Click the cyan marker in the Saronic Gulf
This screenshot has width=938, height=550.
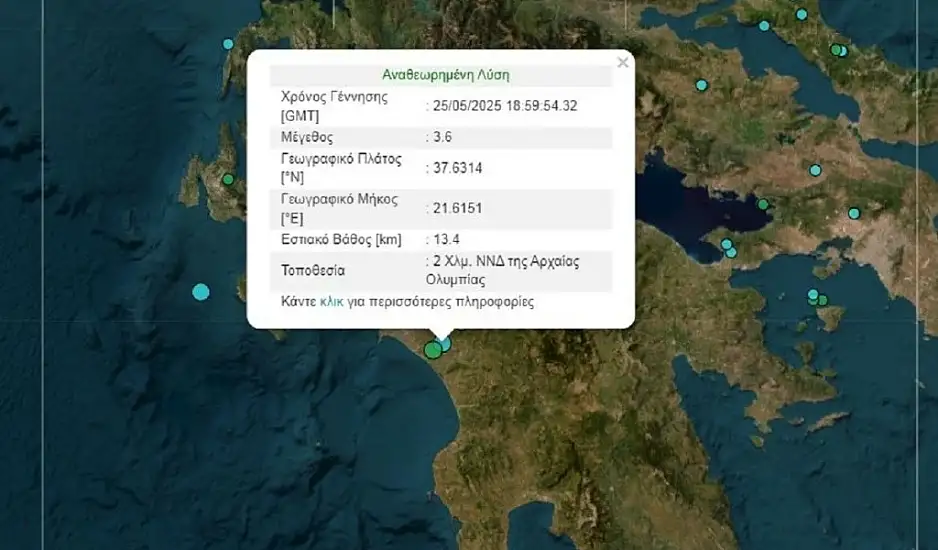(x=813, y=296)
